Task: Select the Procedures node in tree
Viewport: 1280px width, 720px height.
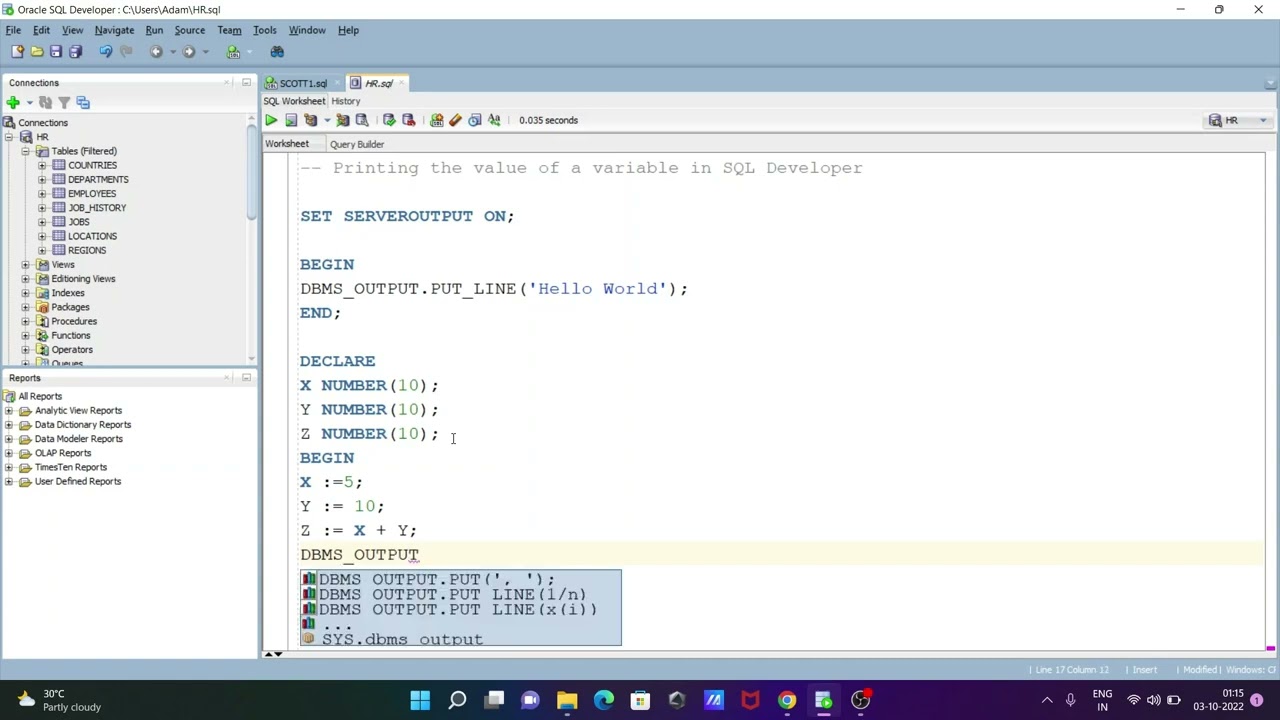Action: (74, 322)
